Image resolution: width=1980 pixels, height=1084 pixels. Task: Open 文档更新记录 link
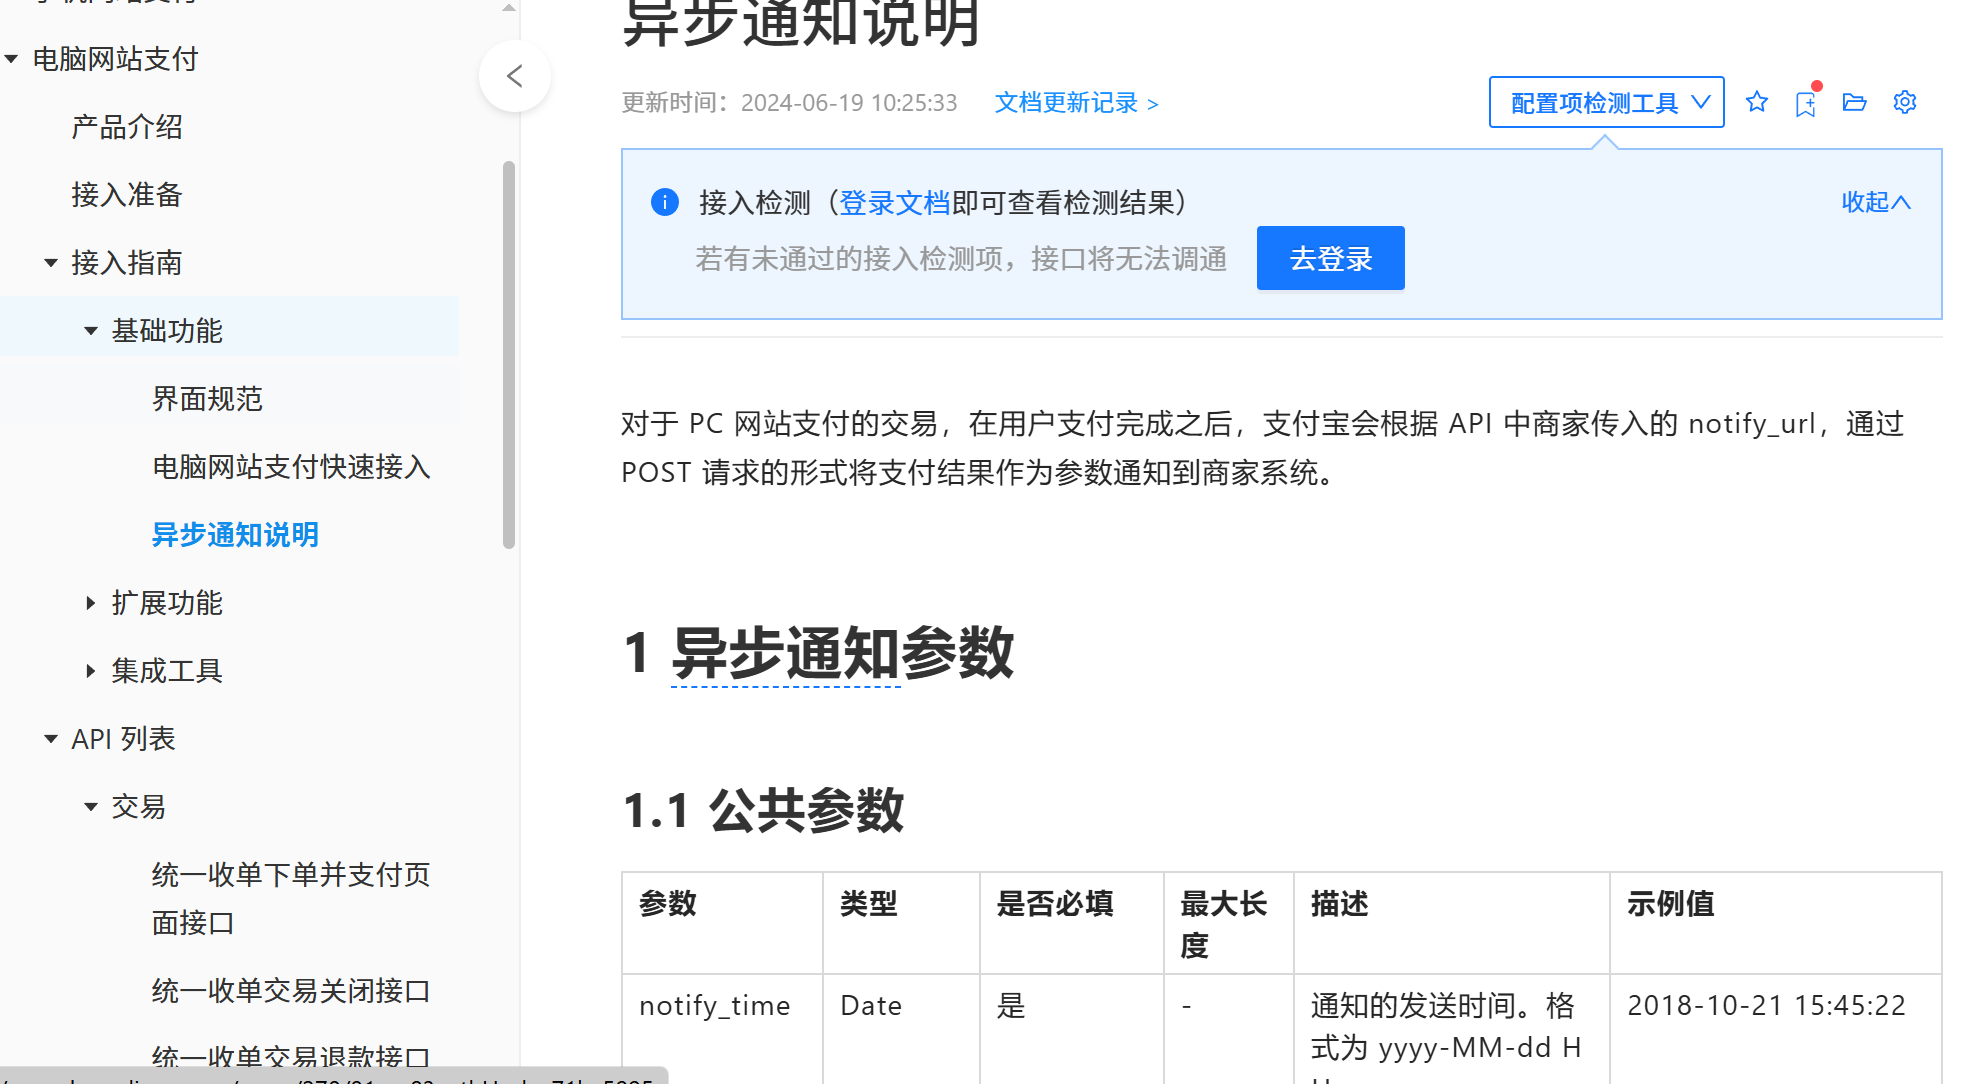pyautogui.click(x=1076, y=103)
